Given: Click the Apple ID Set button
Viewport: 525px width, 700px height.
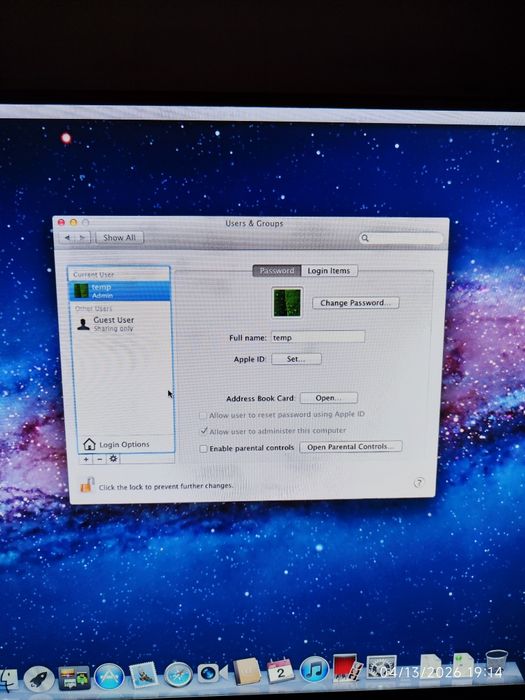Looking at the screenshot, I should coord(296,359).
